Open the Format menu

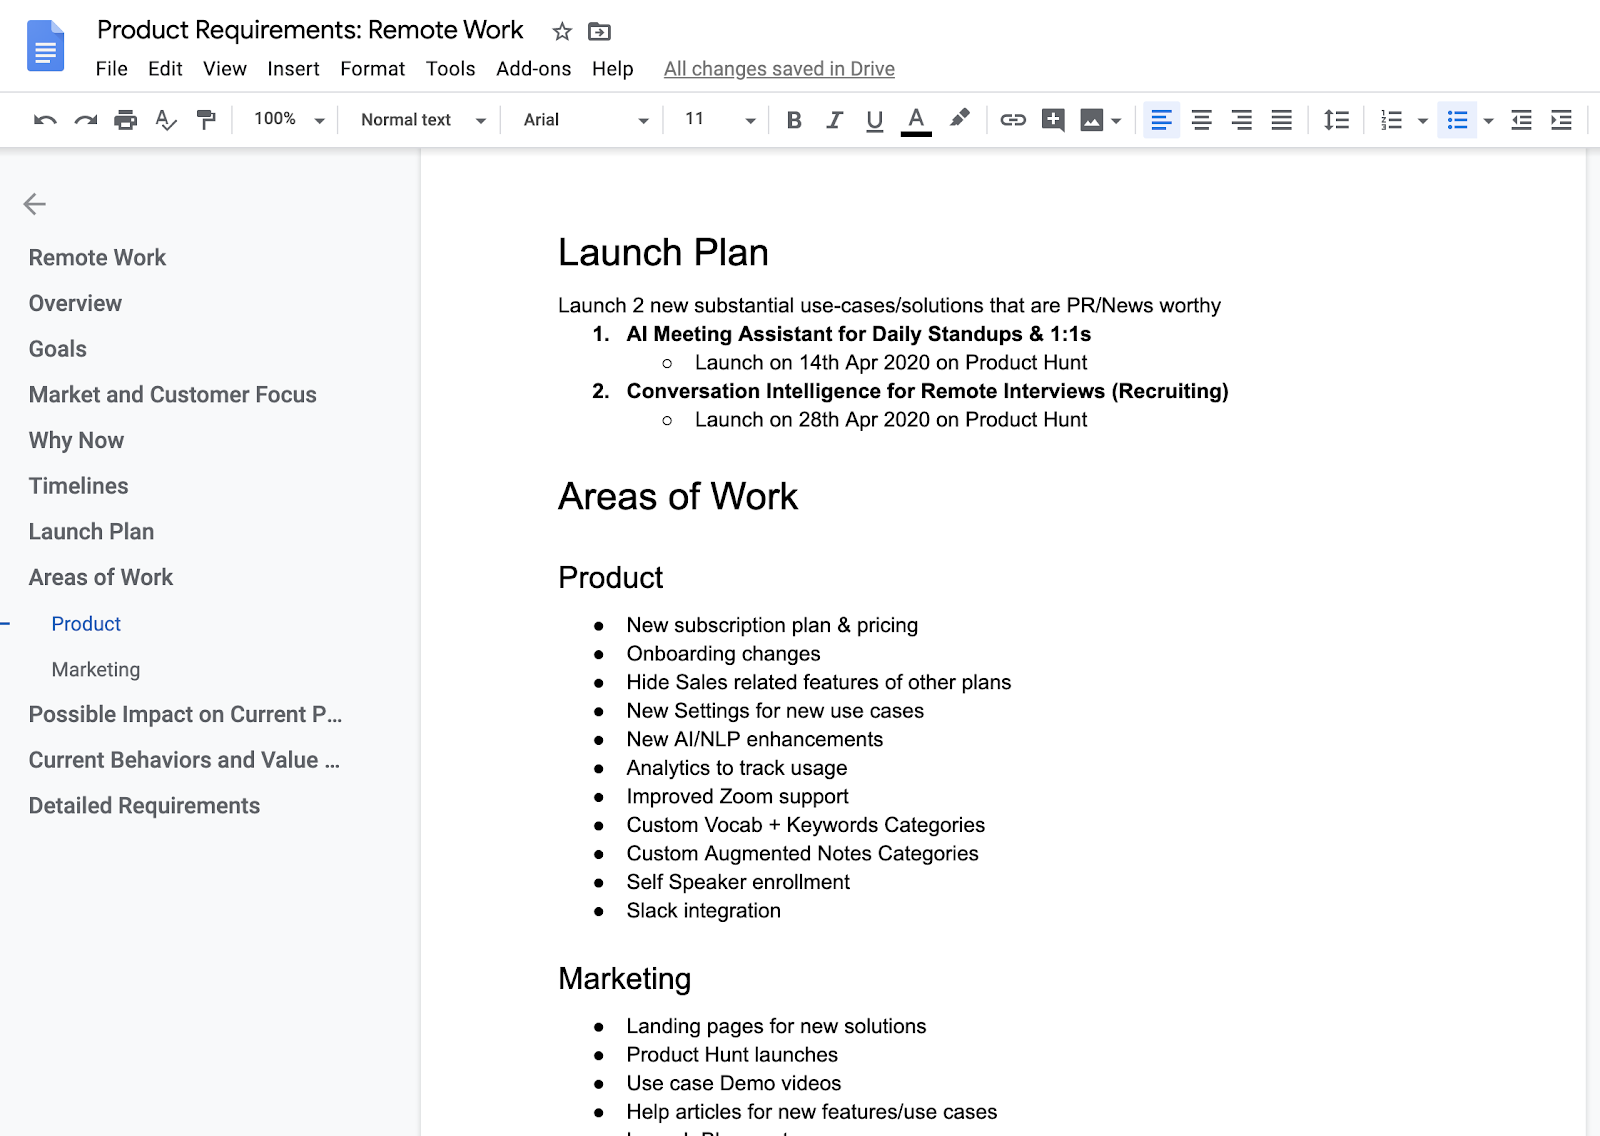click(373, 69)
